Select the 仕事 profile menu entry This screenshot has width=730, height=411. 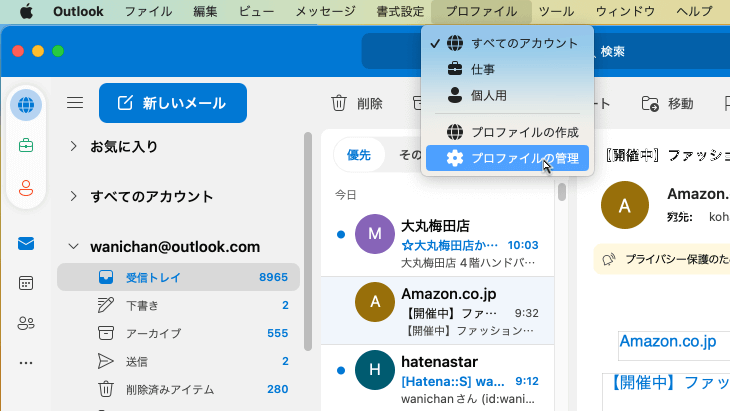click(507, 69)
